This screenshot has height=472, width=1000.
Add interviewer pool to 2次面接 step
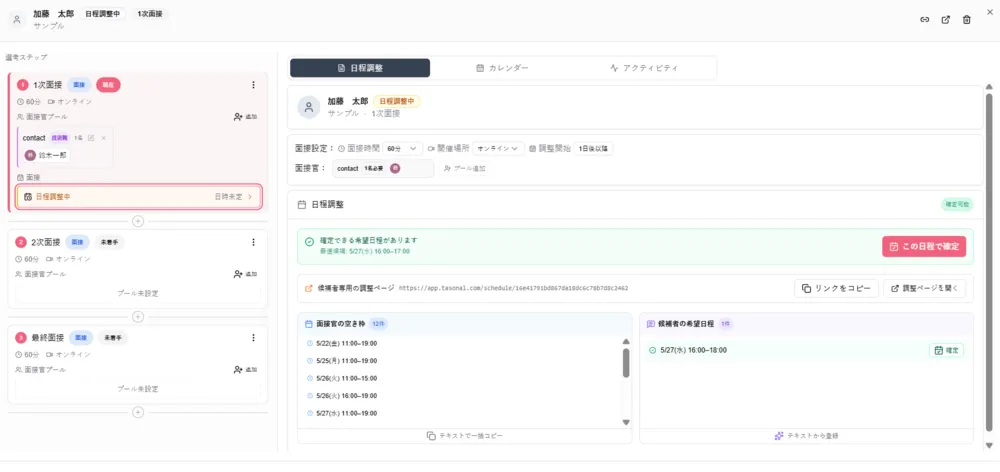(246, 274)
